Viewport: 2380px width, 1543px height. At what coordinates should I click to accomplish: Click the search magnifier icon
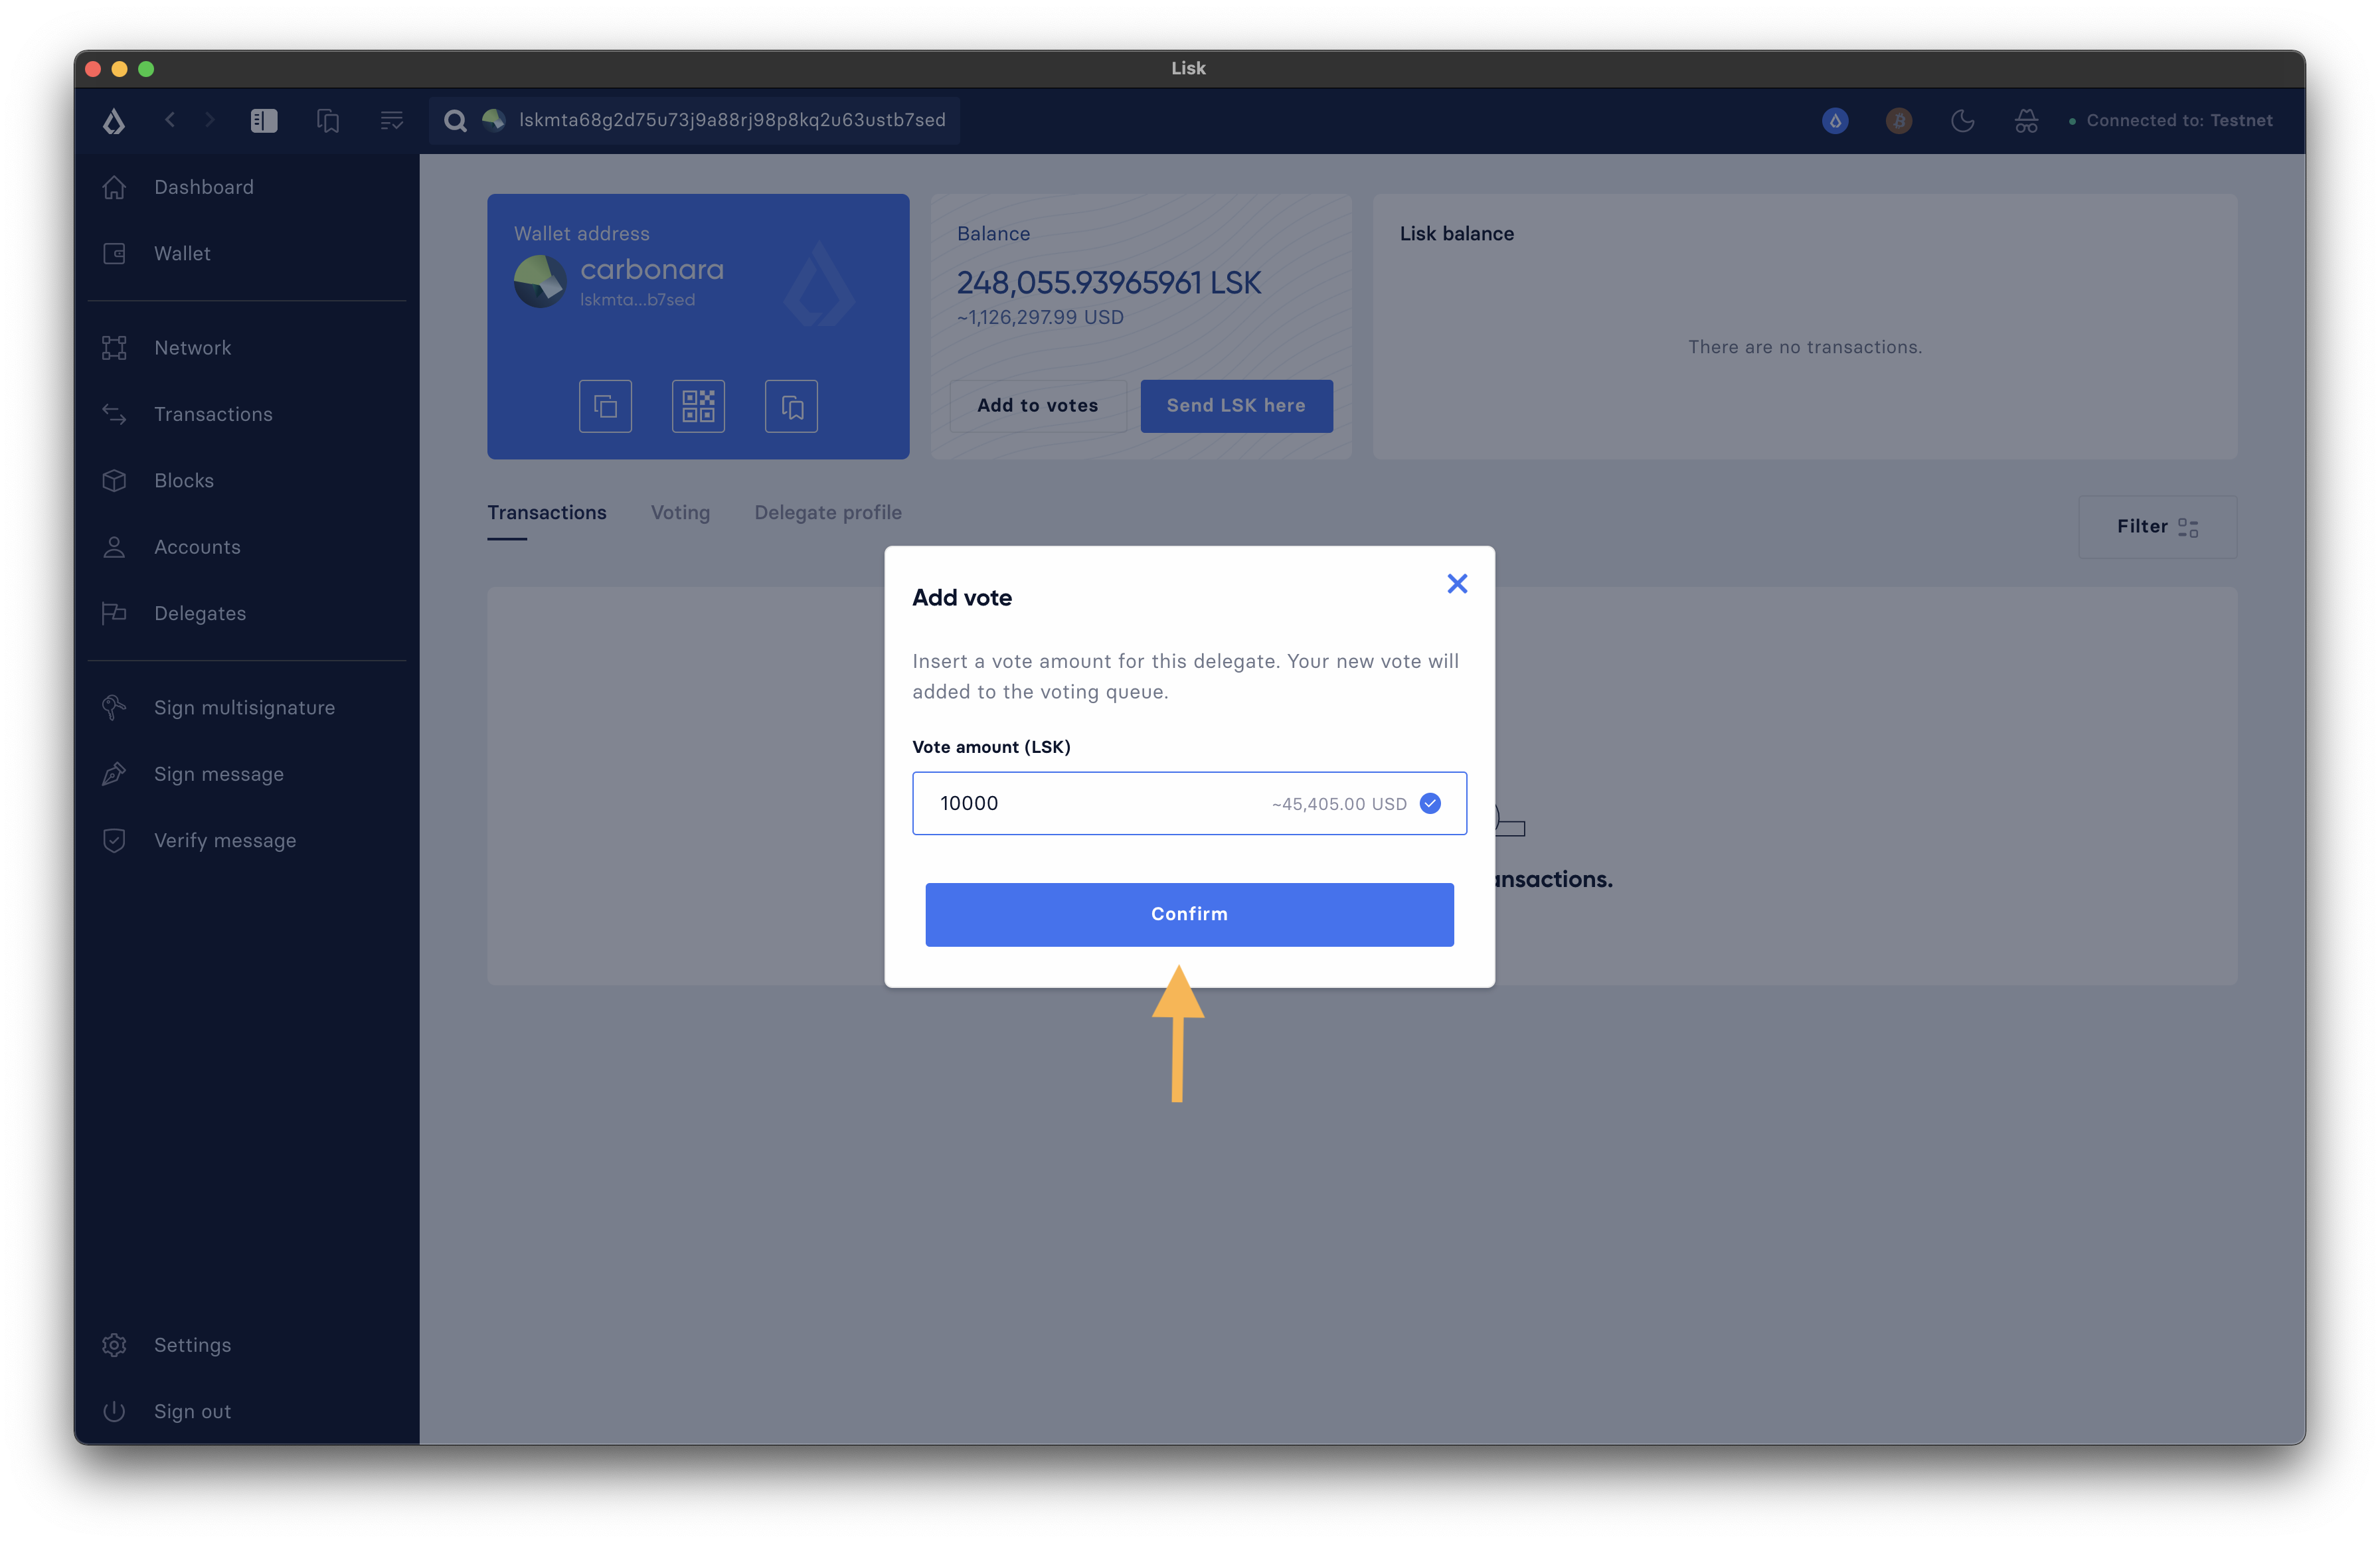pyautogui.click(x=455, y=121)
